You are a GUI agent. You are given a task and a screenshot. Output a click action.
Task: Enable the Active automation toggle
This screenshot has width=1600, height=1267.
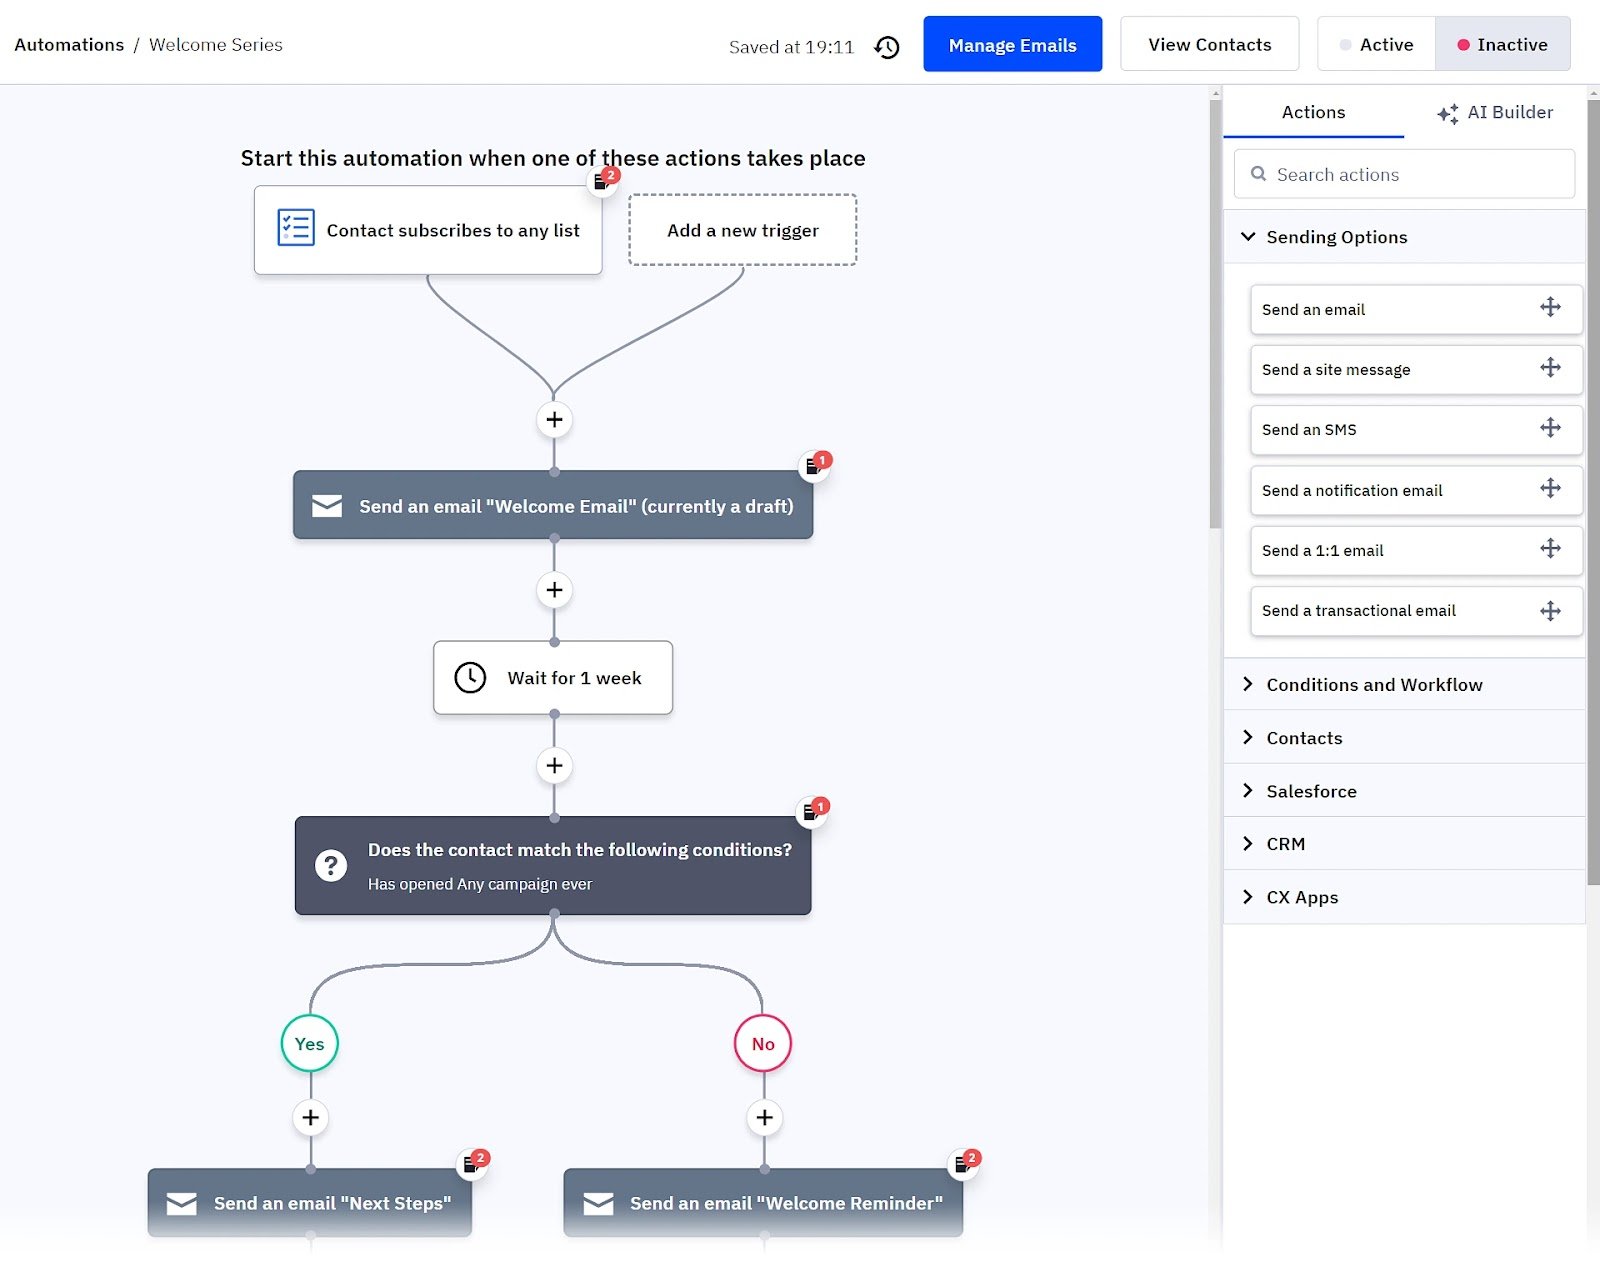coord(1375,44)
